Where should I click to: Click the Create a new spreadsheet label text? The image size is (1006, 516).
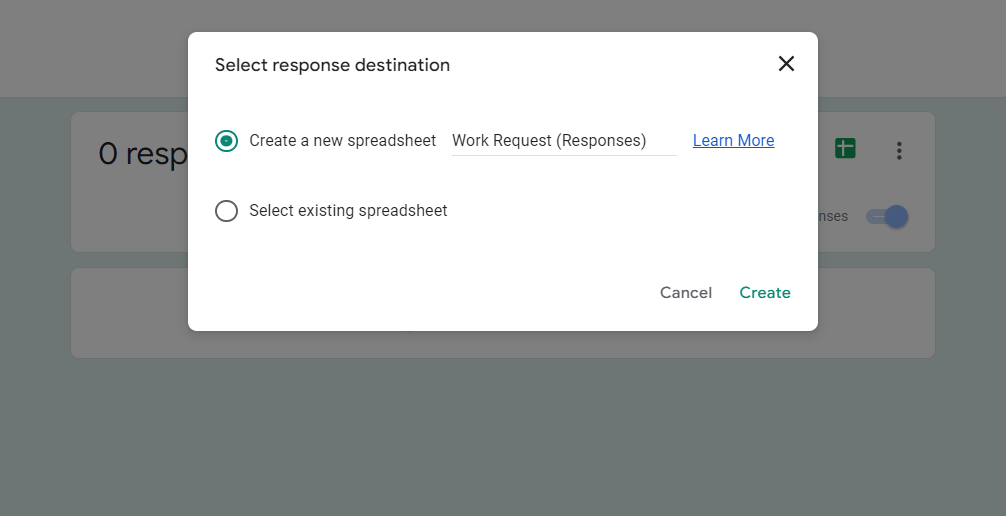click(x=342, y=141)
